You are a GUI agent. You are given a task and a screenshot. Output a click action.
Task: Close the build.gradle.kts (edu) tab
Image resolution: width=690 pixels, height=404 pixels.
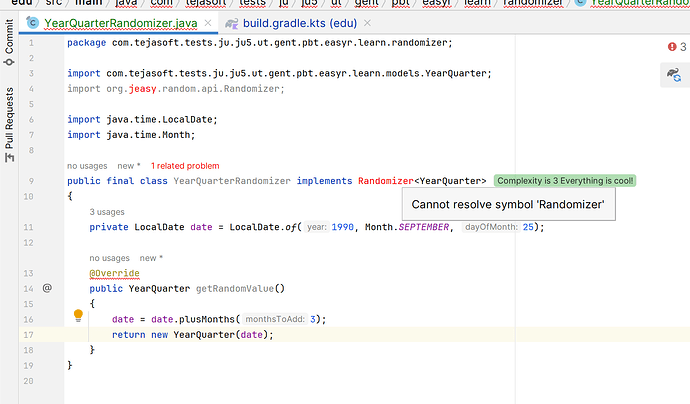click(367, 23)
